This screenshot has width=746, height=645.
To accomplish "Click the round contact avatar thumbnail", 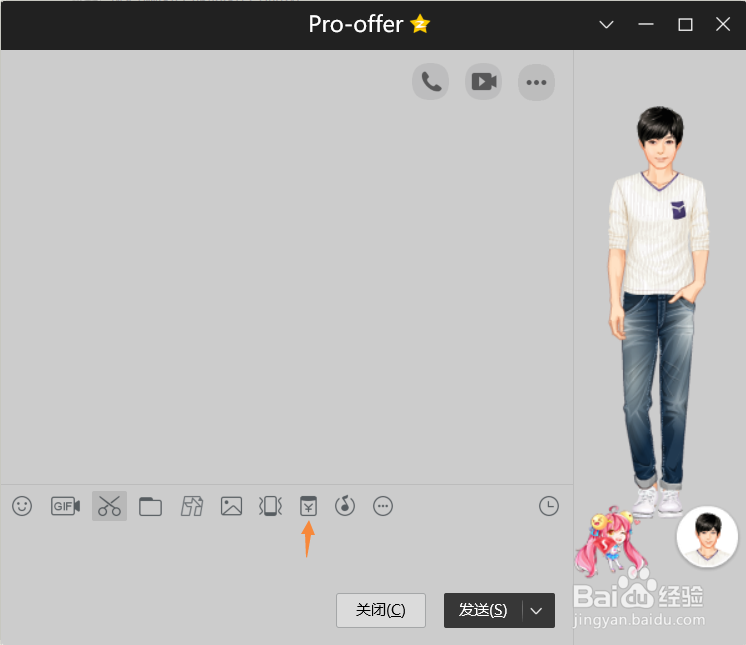I will [x=707, y=537].
